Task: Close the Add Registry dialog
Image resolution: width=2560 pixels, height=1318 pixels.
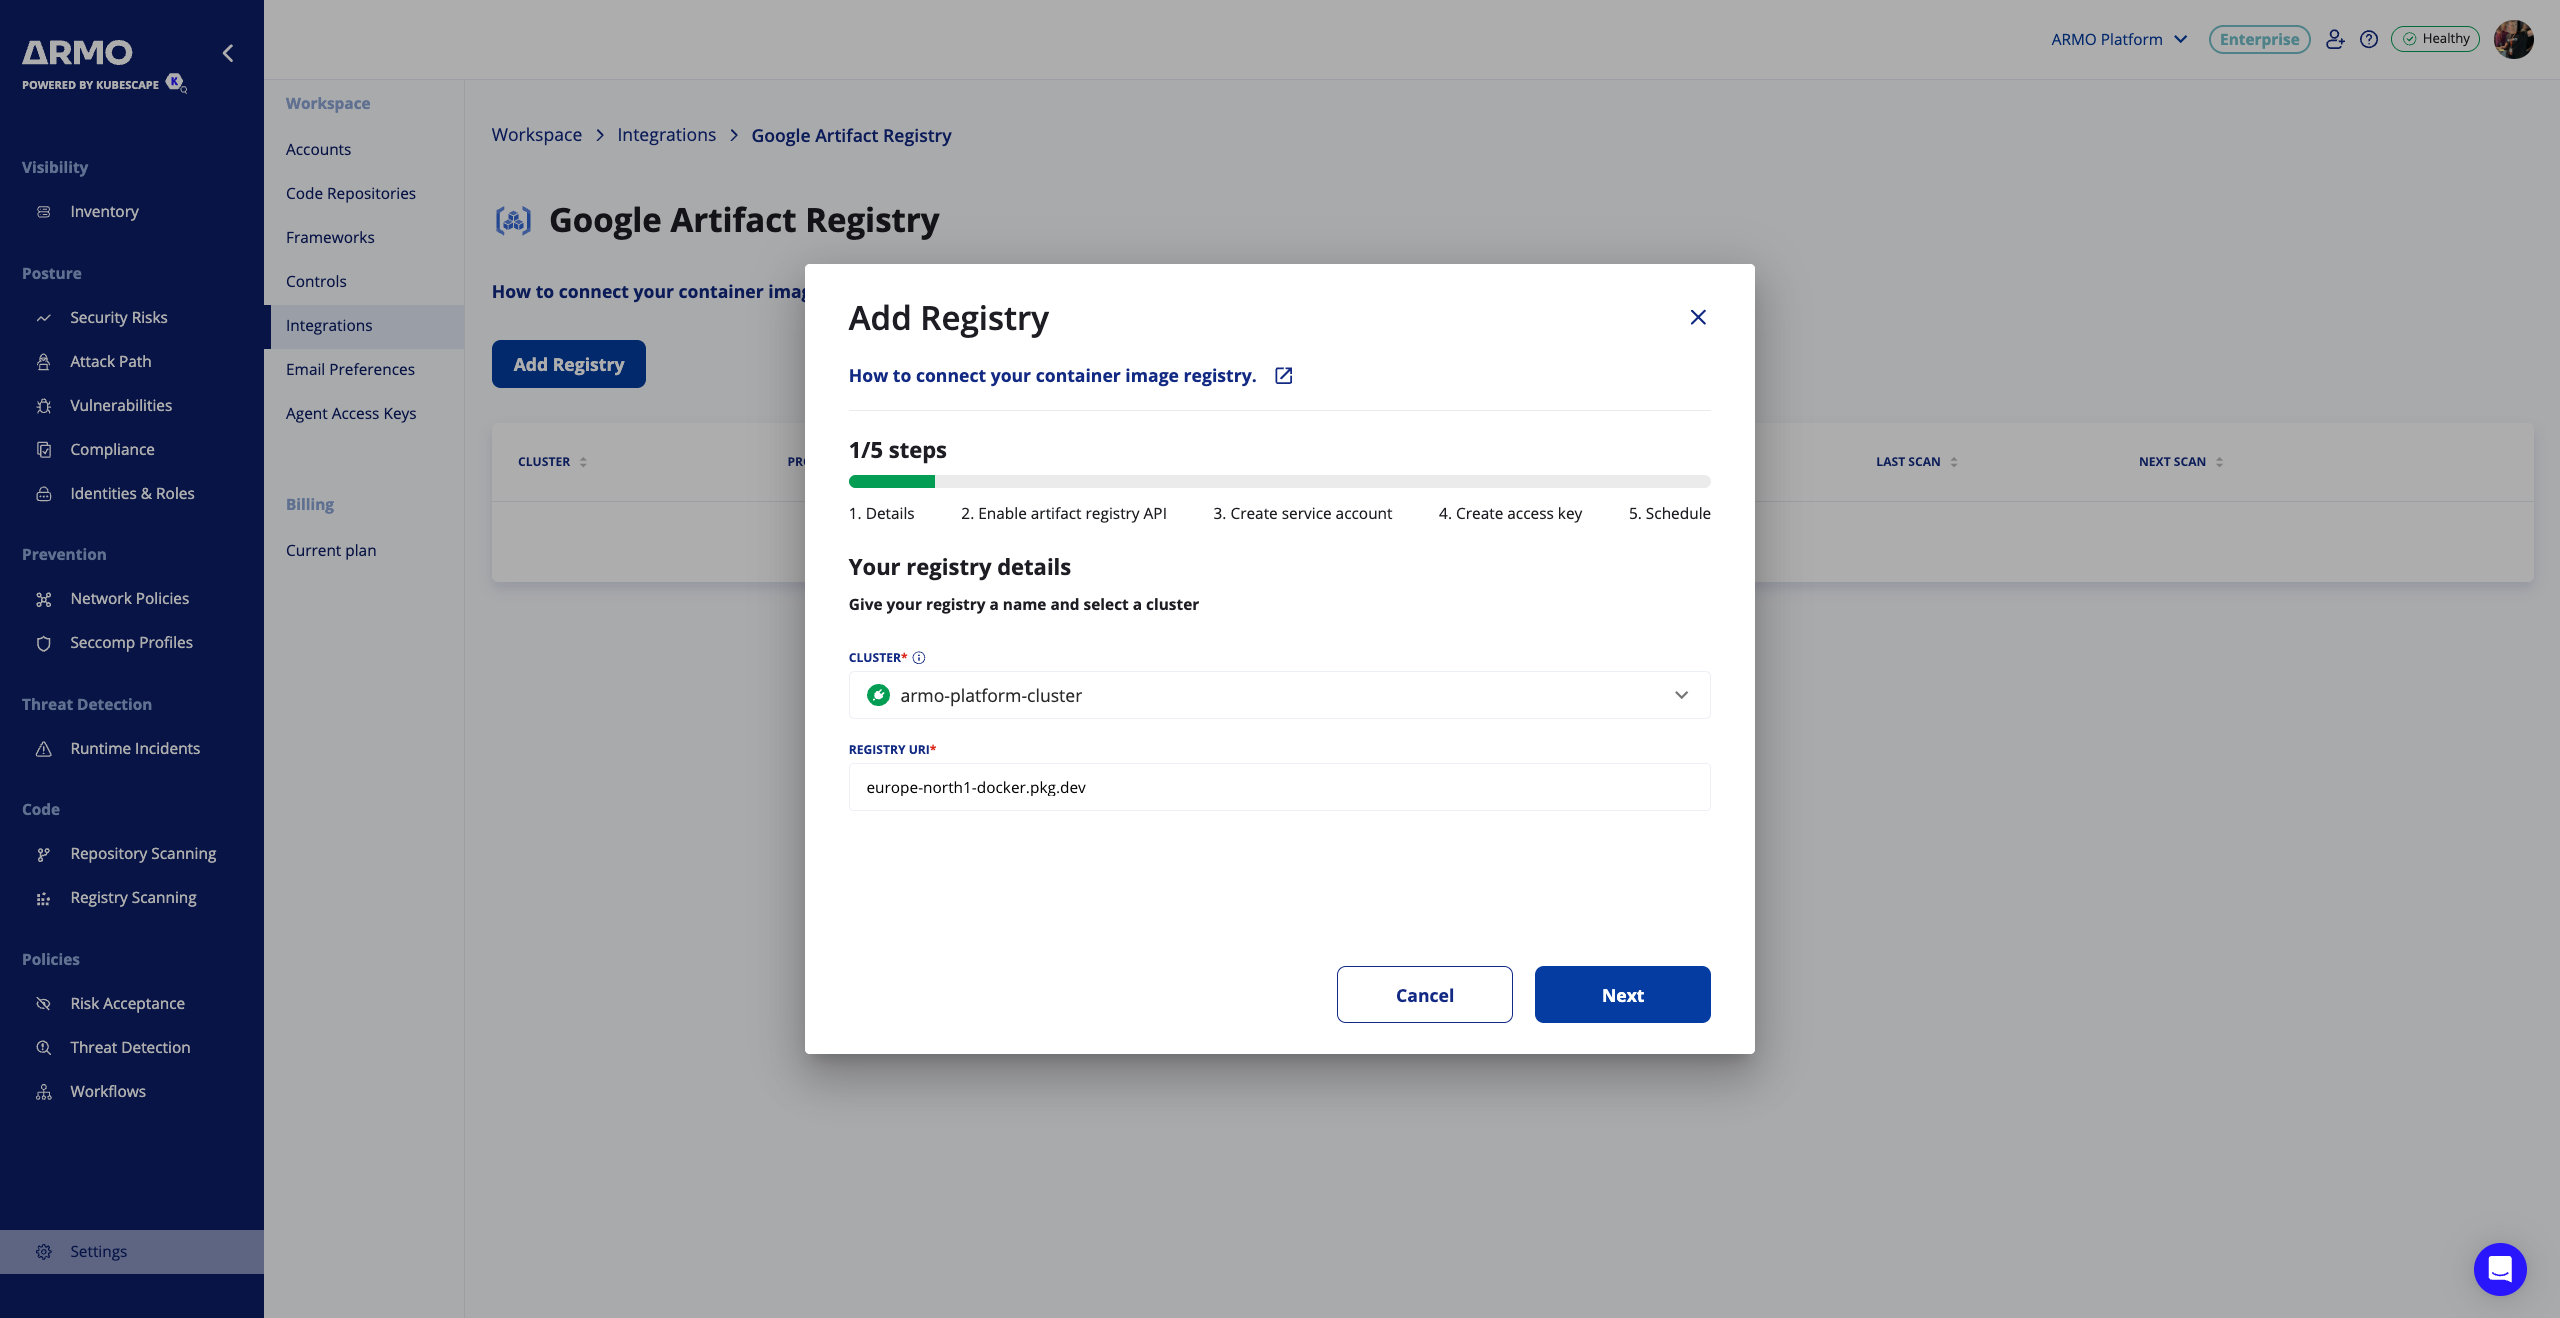Action: pyautogui.click(x=1697, y=317)
